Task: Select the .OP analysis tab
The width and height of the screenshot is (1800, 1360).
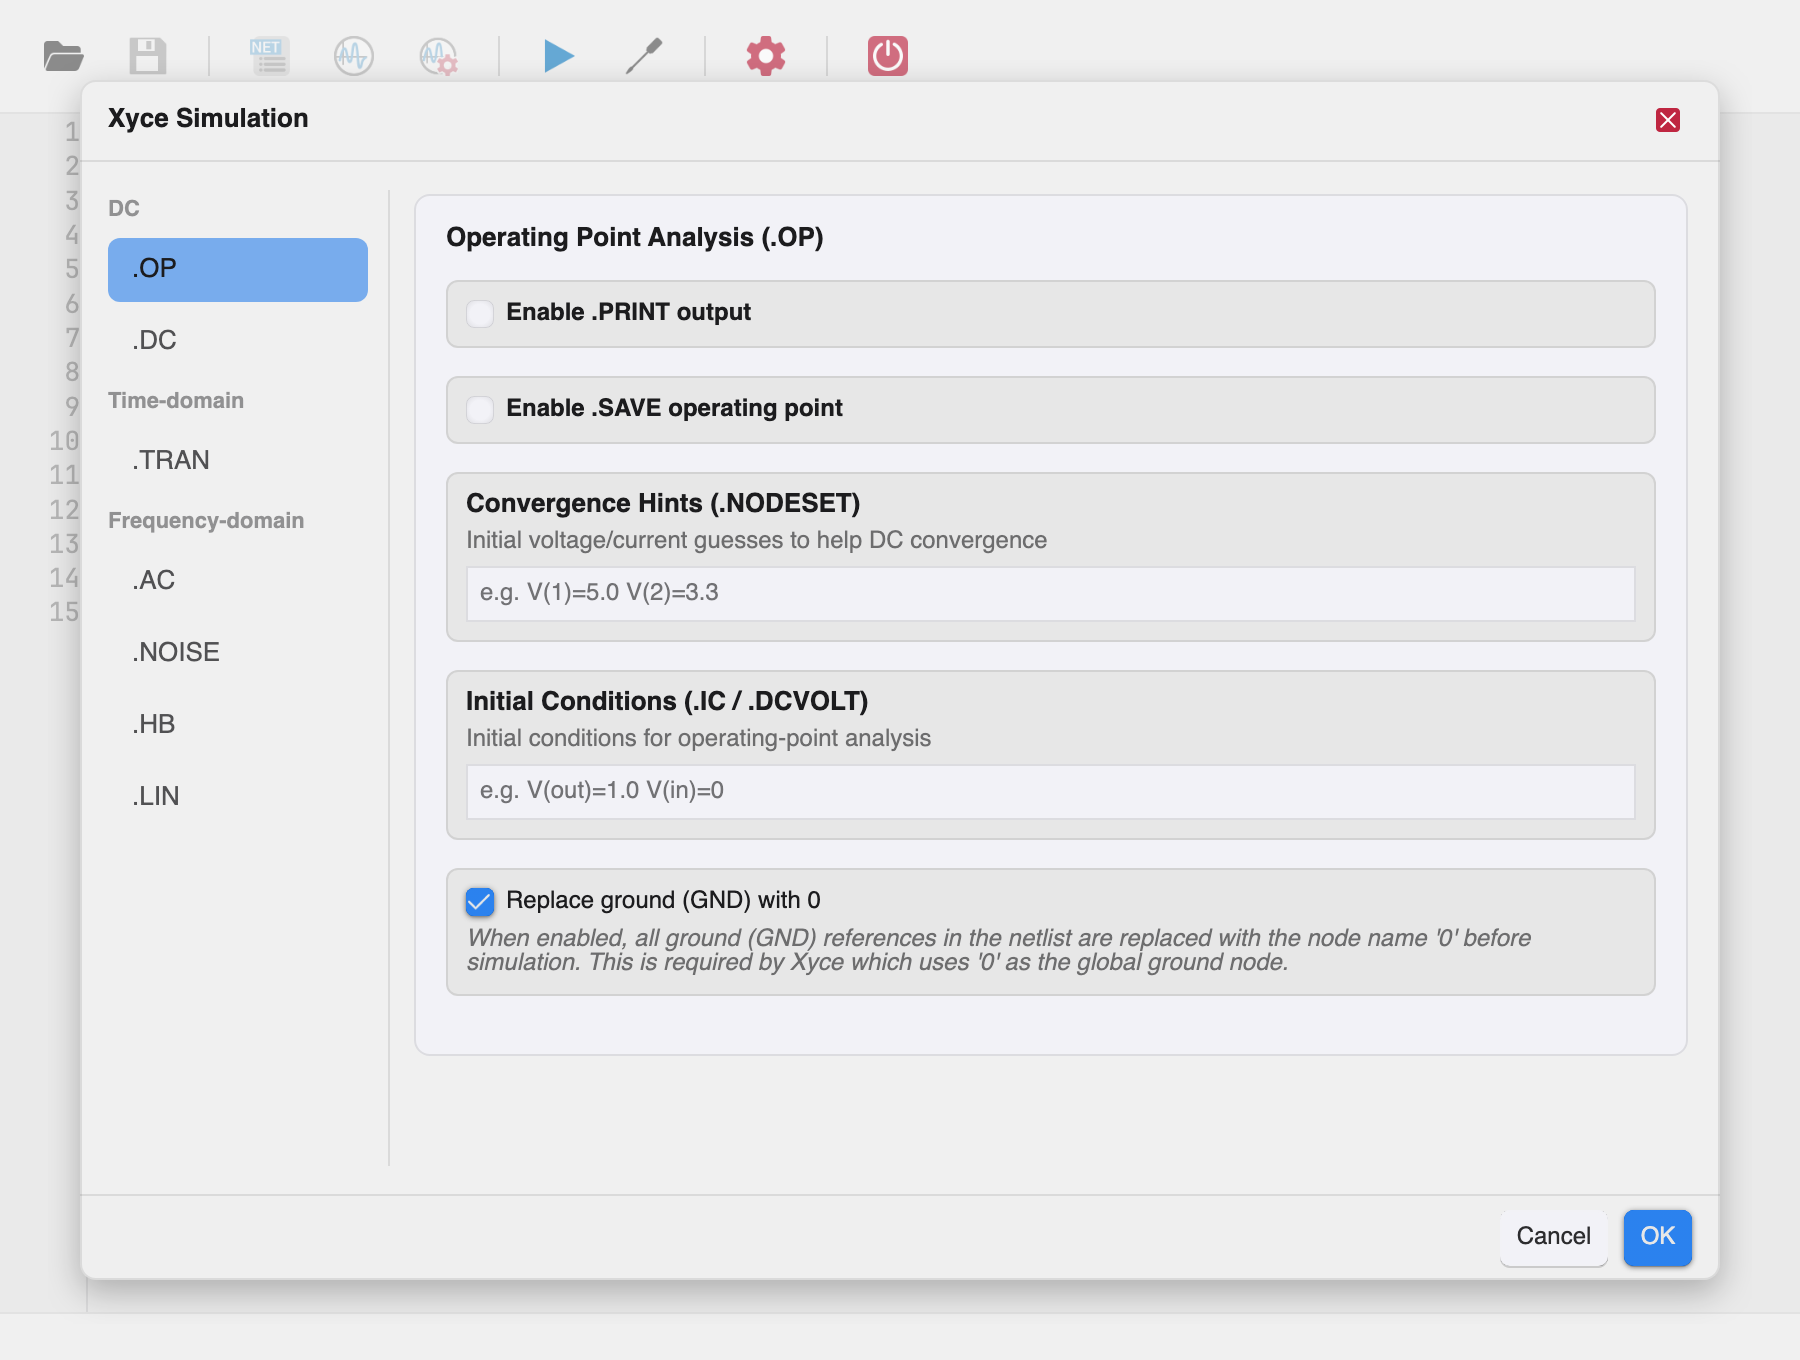Action: (238, 269)
